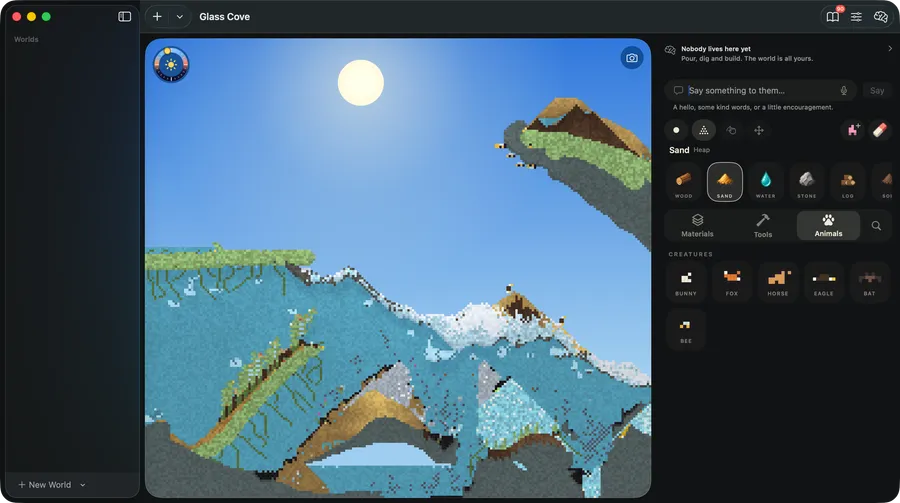Click the 'Say something to them...' field
Image resolution: width=900 pixels, height=503 pixels.
[760, 90]
